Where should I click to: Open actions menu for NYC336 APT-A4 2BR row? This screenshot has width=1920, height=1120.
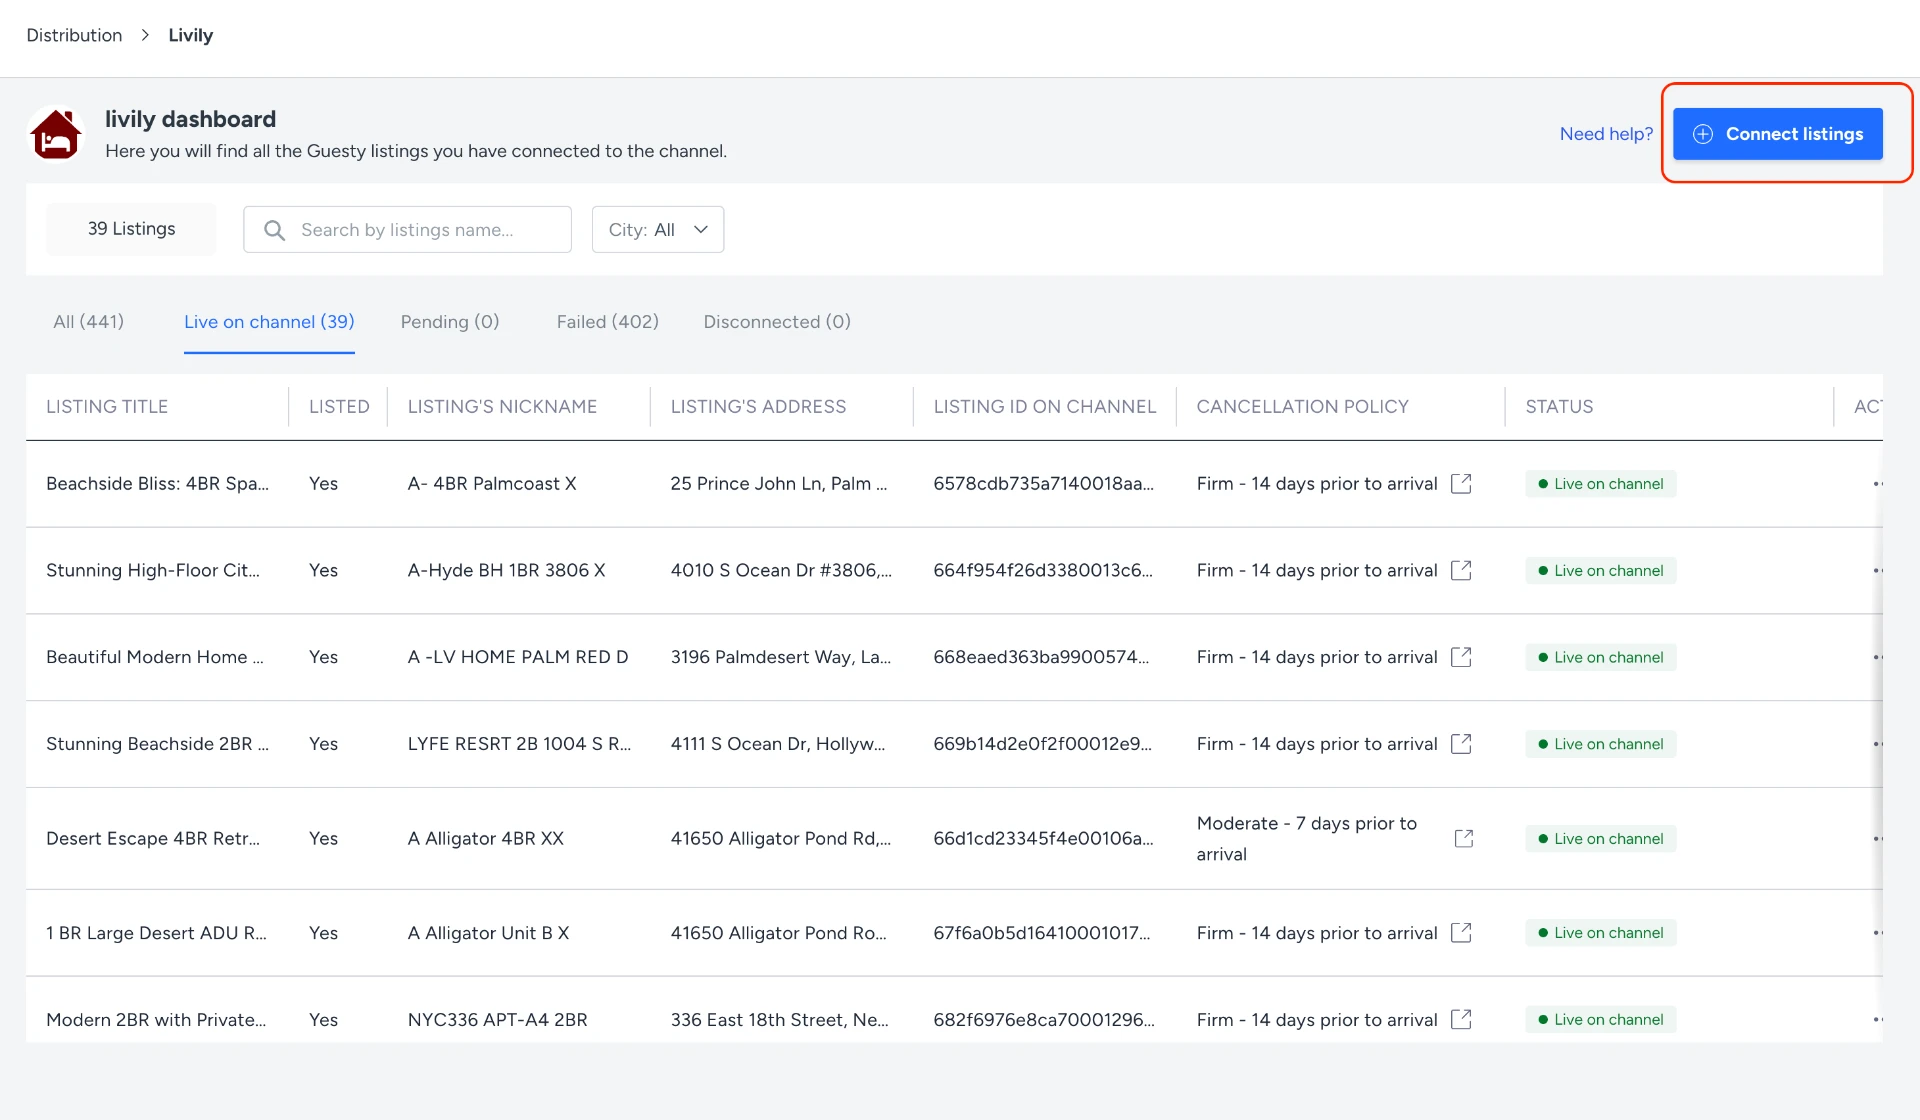click(1877, 1020)
